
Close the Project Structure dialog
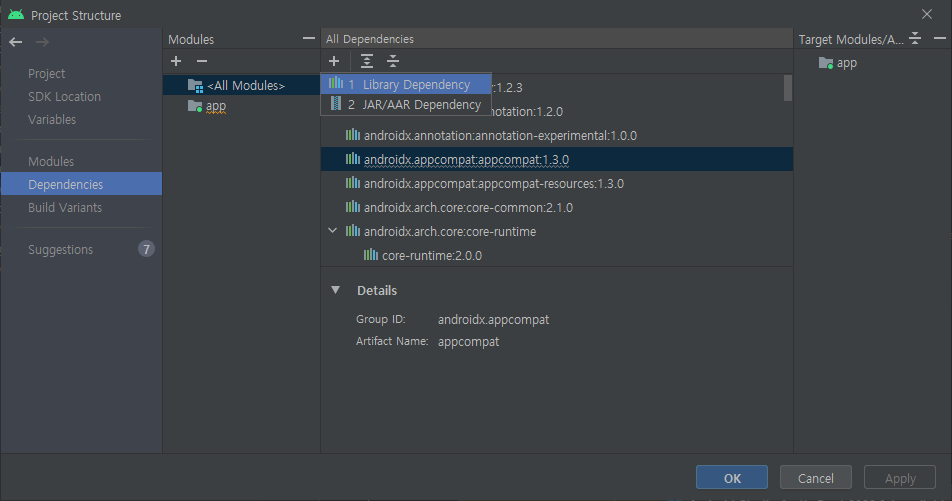point(926,14)
